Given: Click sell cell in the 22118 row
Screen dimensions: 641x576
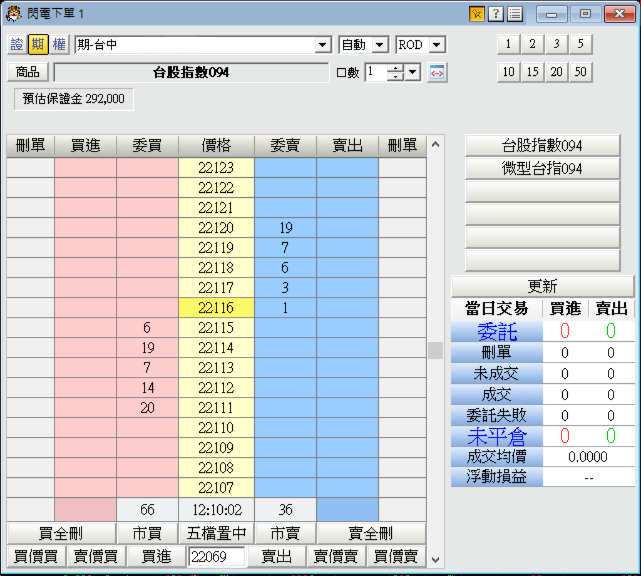Looking at the screenshot, I should (x=347, y=268).
